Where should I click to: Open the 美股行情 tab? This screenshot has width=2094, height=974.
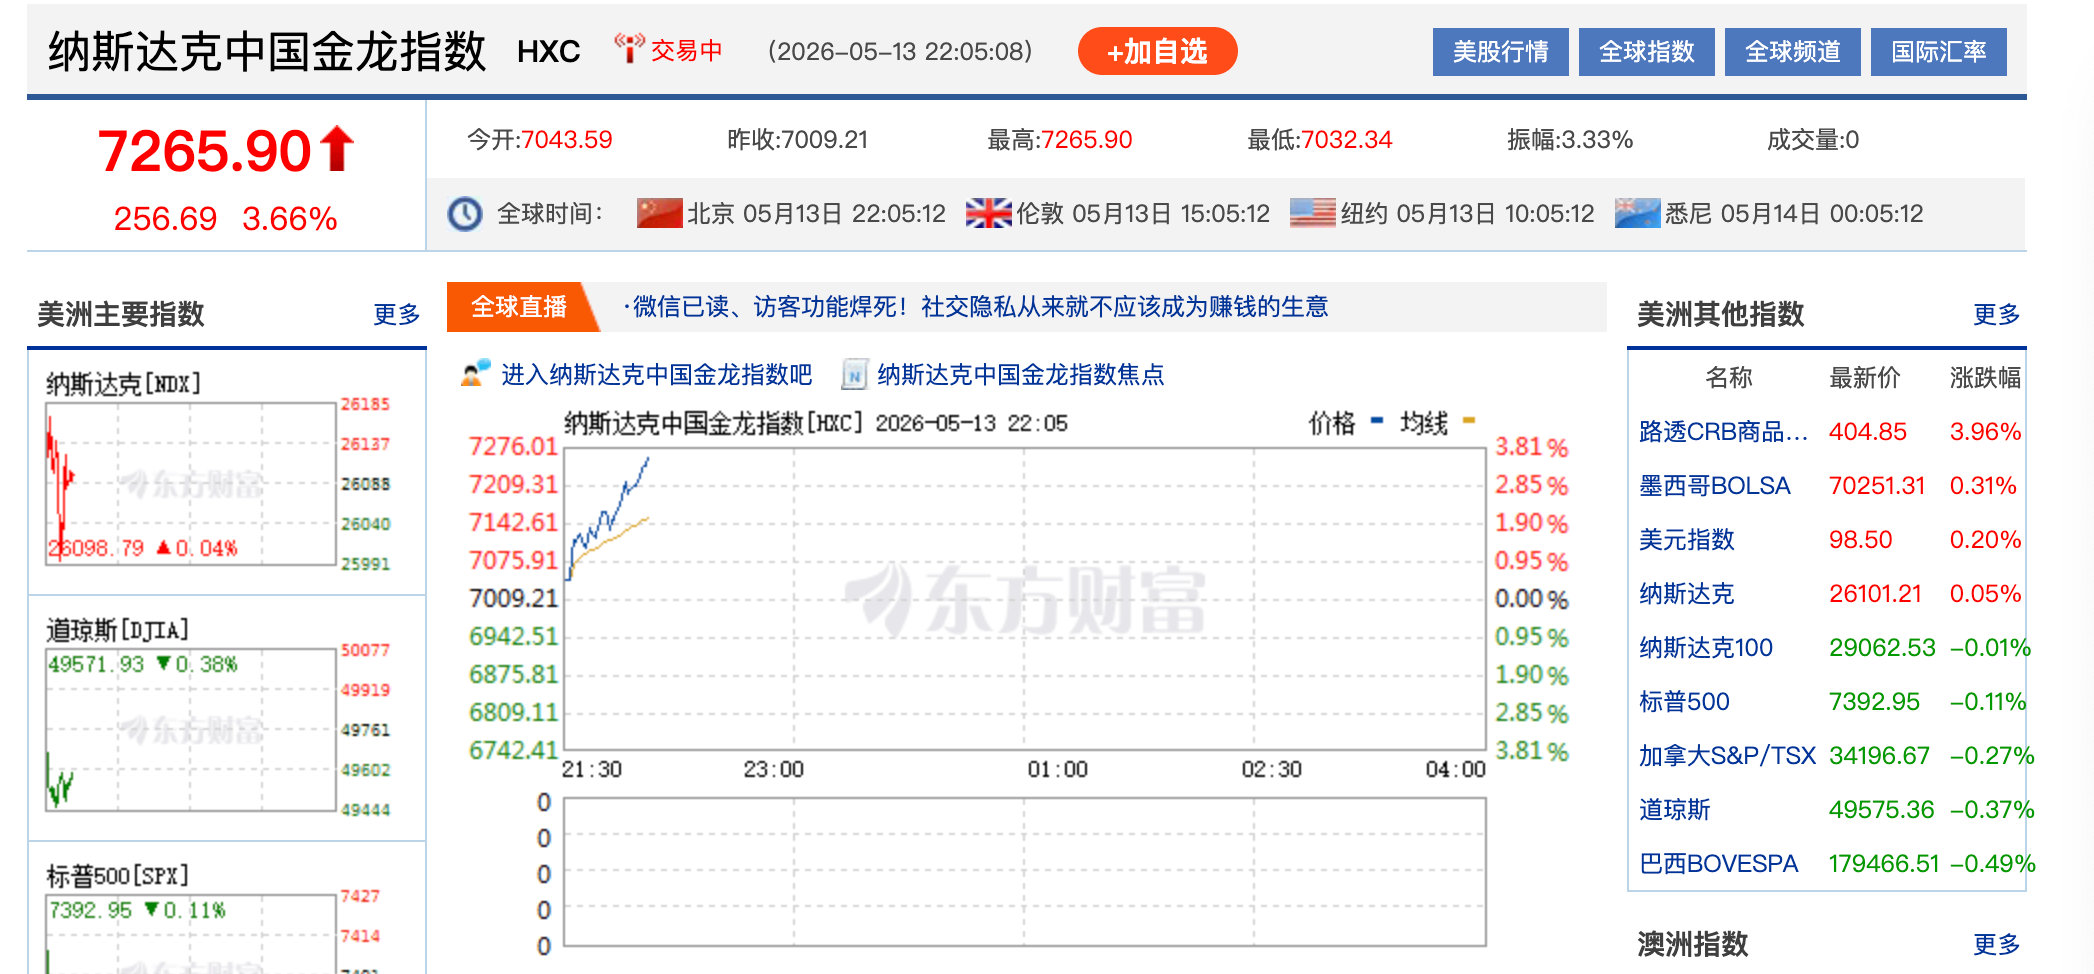(1500, 52)
